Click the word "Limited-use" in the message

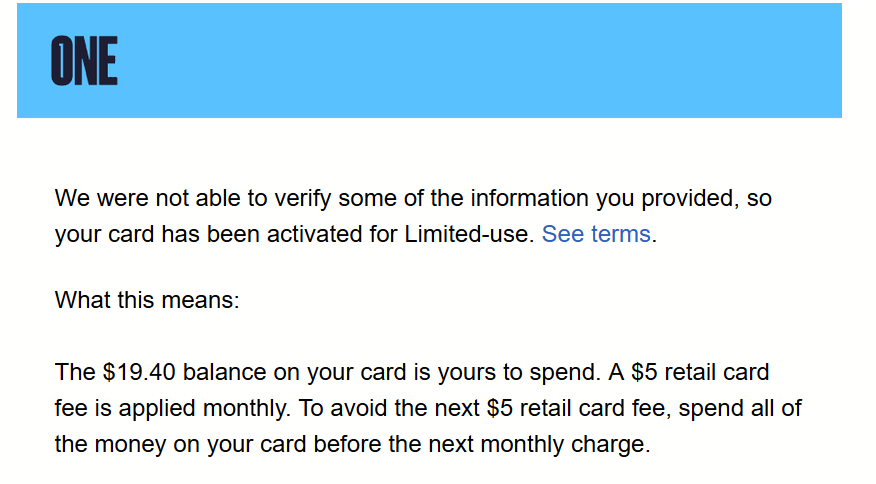(x=466, y=234)
